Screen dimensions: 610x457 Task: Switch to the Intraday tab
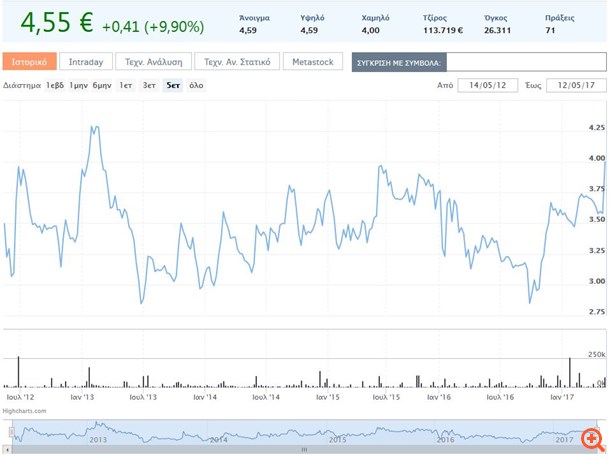click(86, 62)
